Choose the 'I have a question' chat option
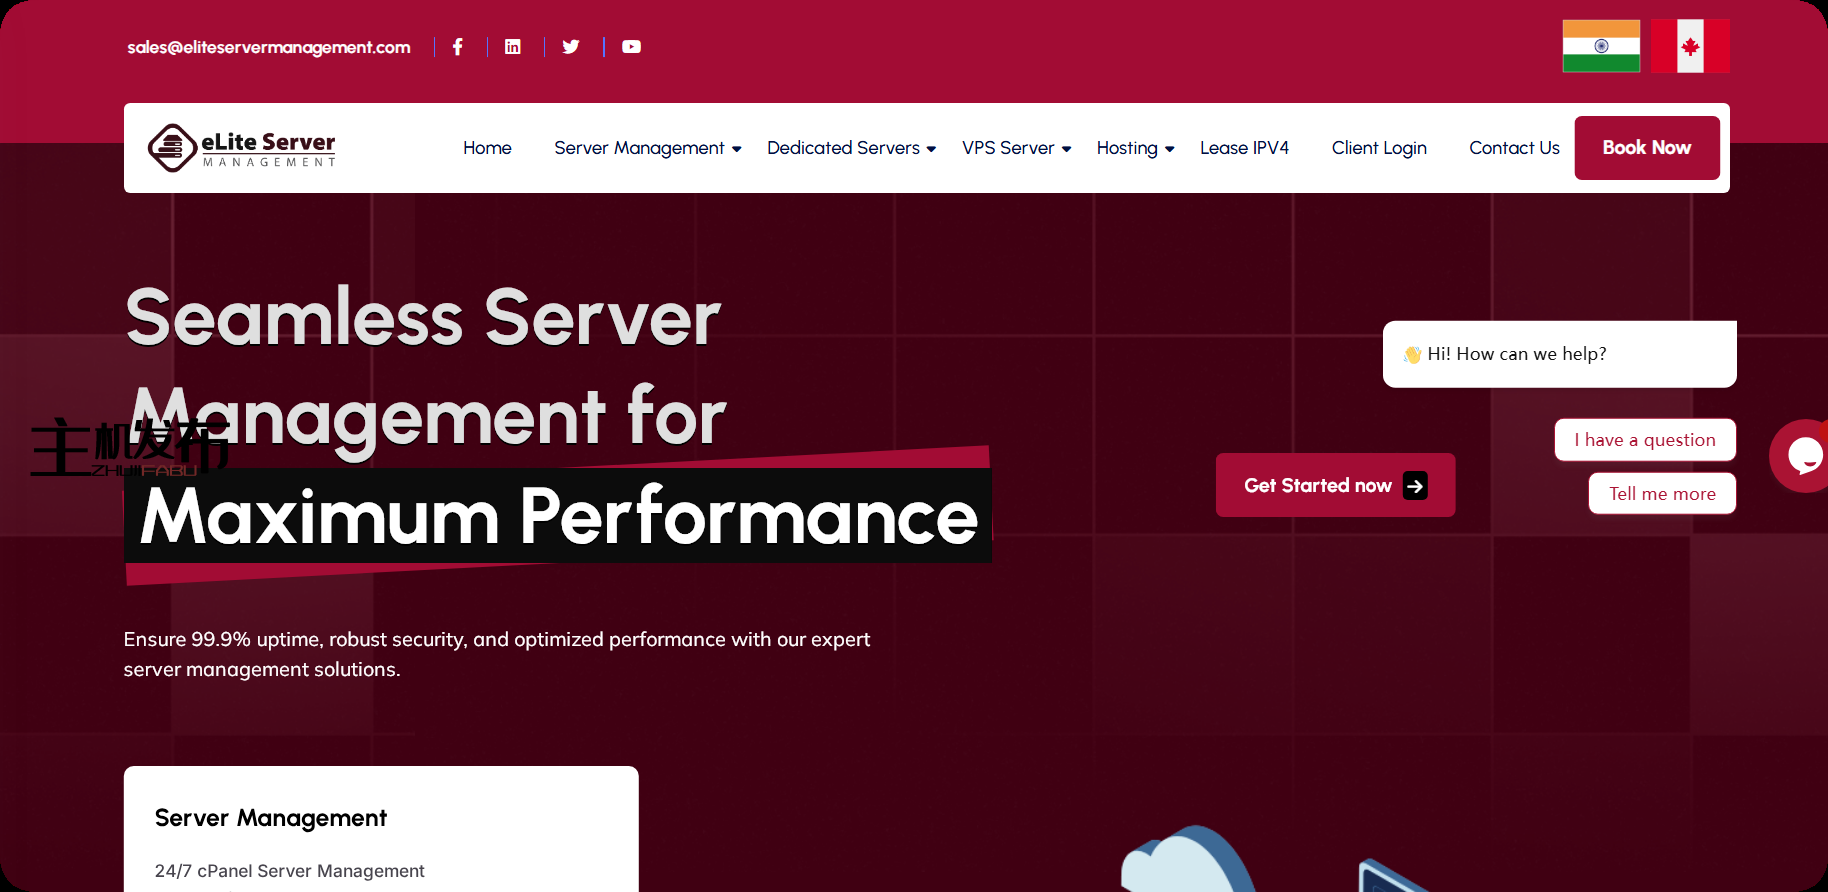 coord(1644,440)
